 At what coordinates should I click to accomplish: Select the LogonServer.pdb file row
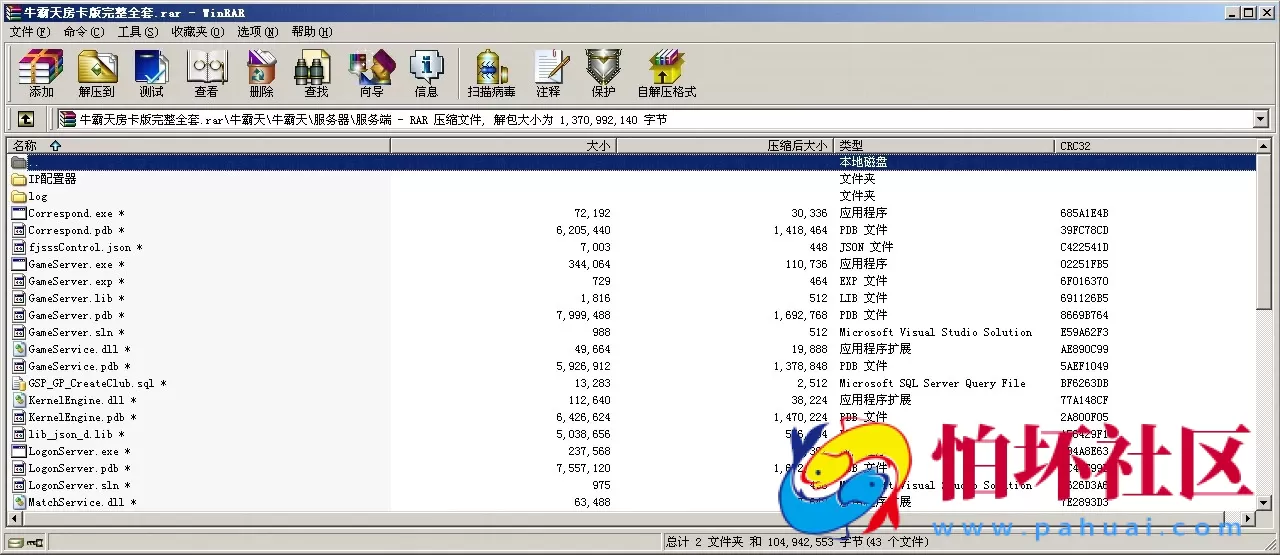[632, 468]
